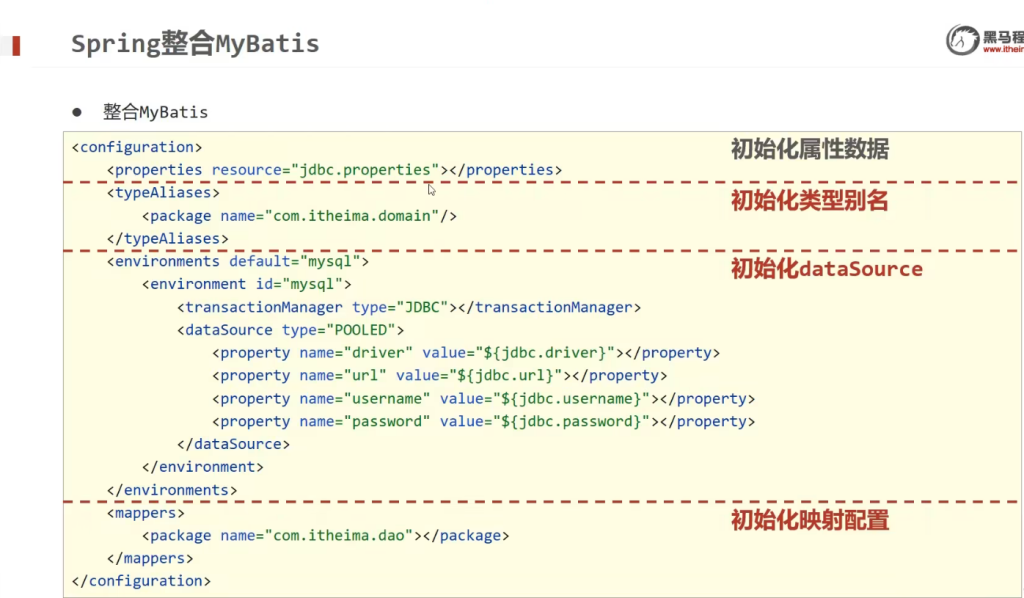Click the bullet point before 整合MyBatis

[x=76, y=111]
